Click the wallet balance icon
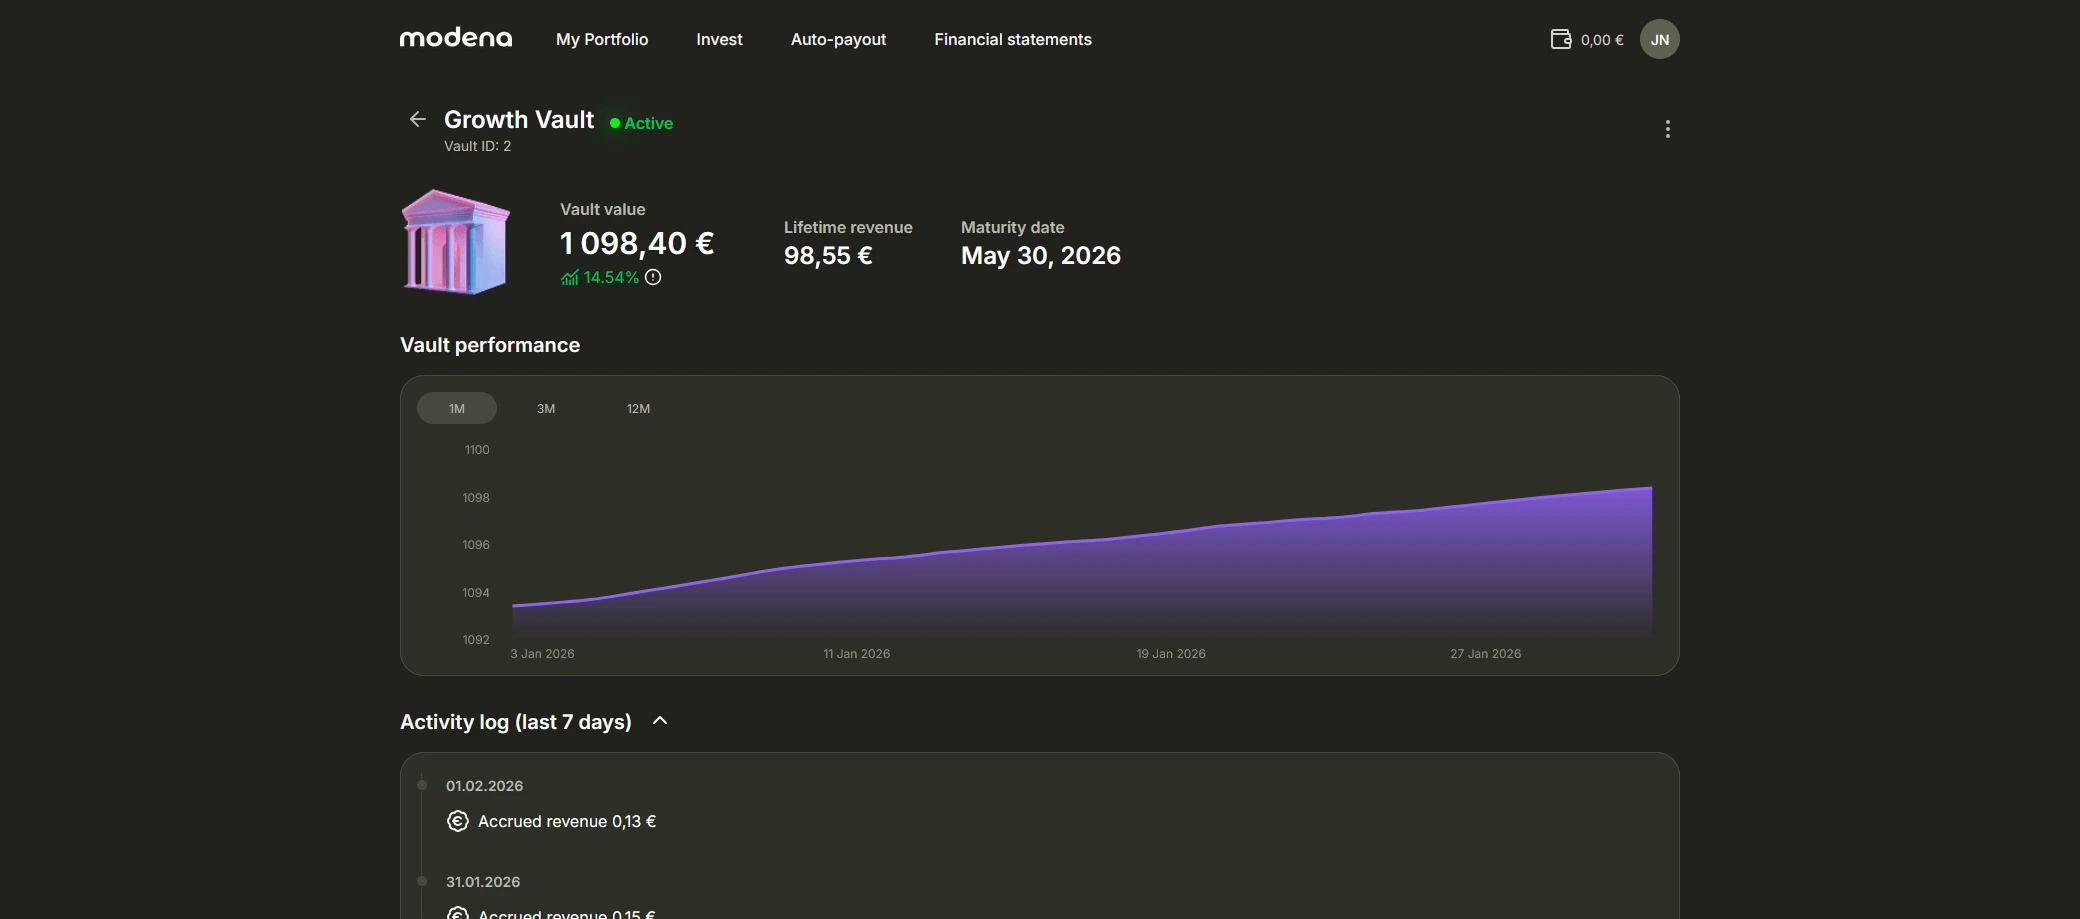Viewport: 2080px width, 919px height. coord(1560,40)
